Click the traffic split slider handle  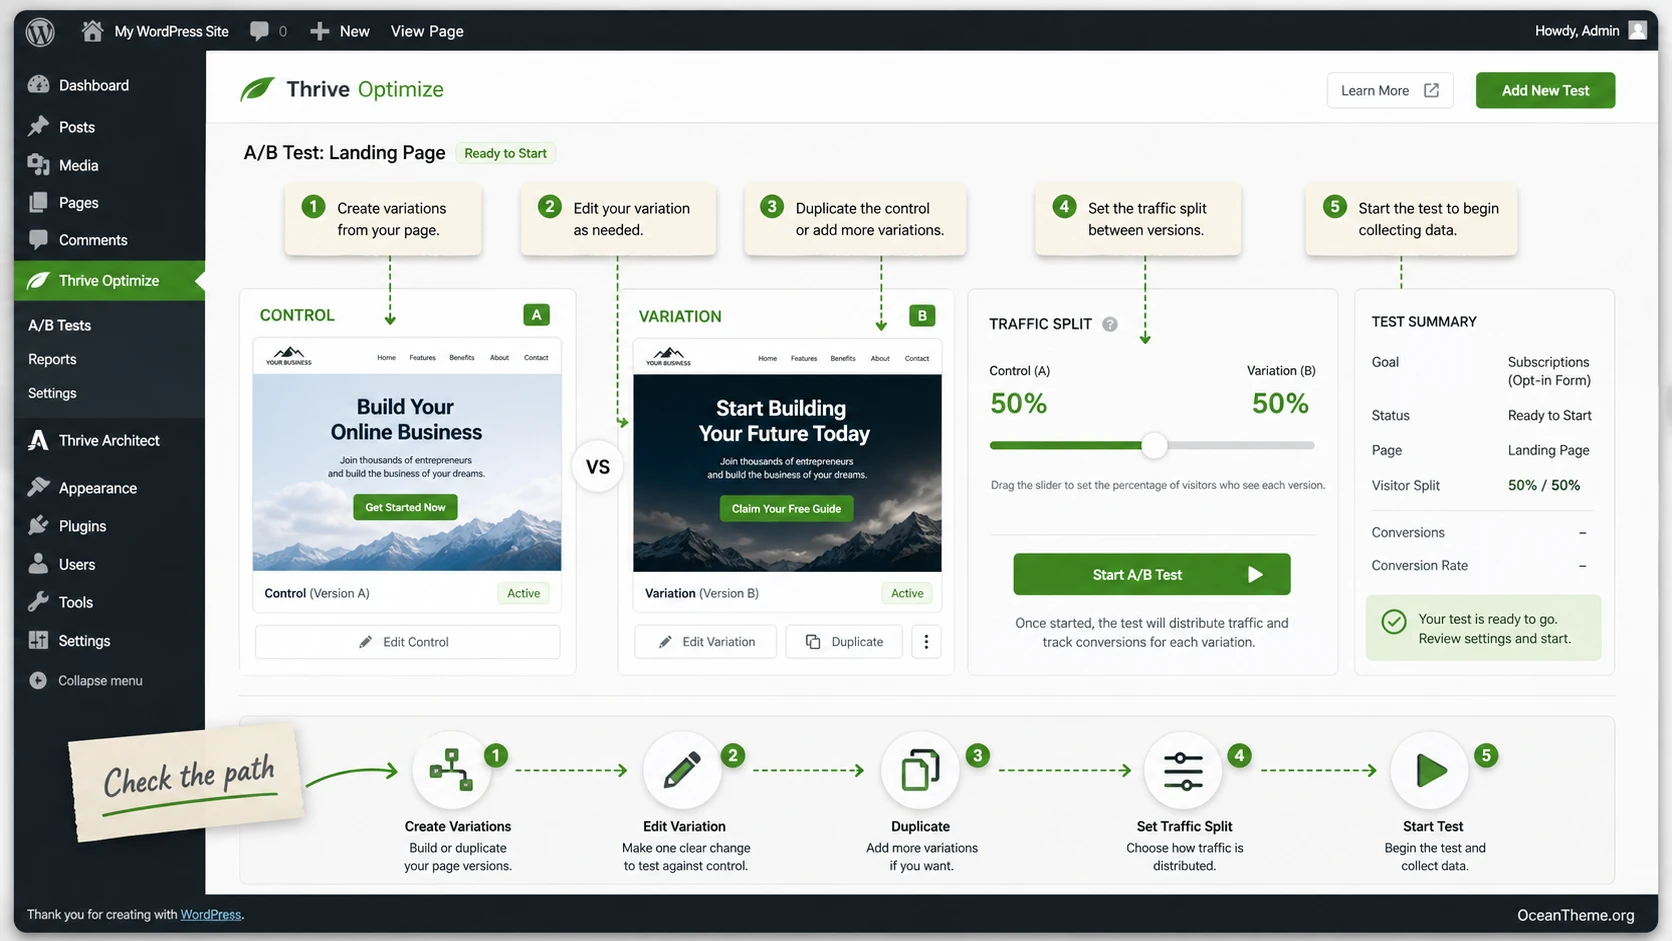point(1154,445)
